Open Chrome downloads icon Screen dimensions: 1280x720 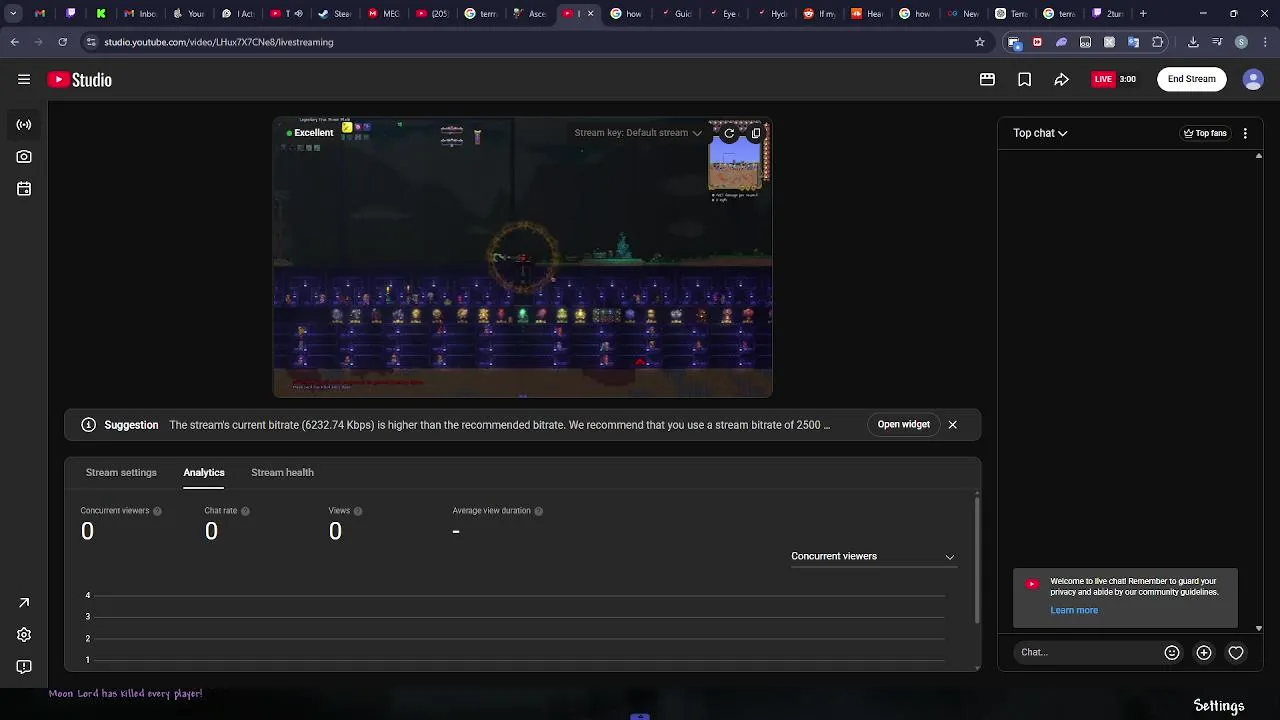1193,42
